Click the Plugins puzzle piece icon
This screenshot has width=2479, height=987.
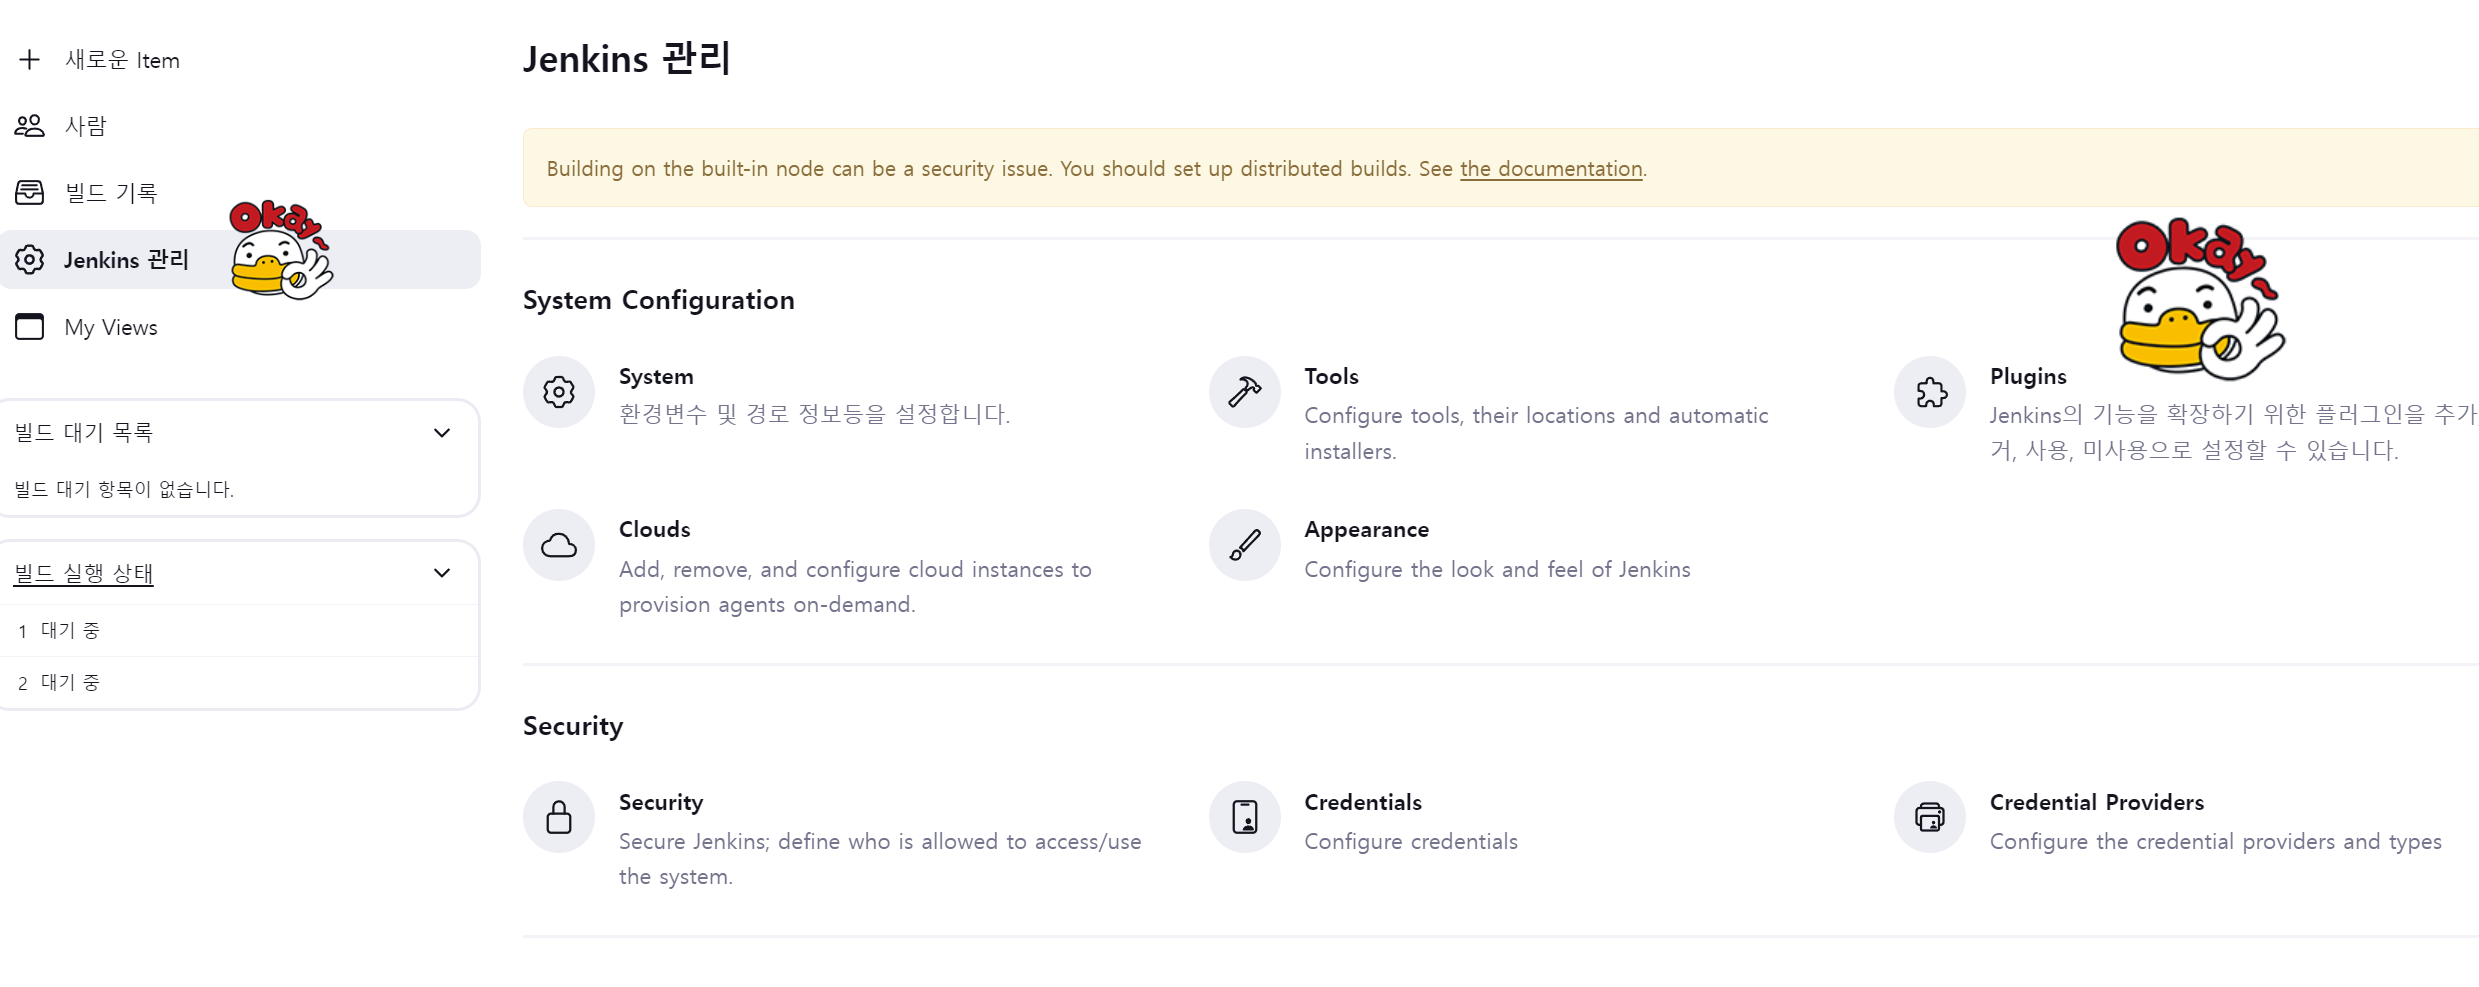point(1930,392)
